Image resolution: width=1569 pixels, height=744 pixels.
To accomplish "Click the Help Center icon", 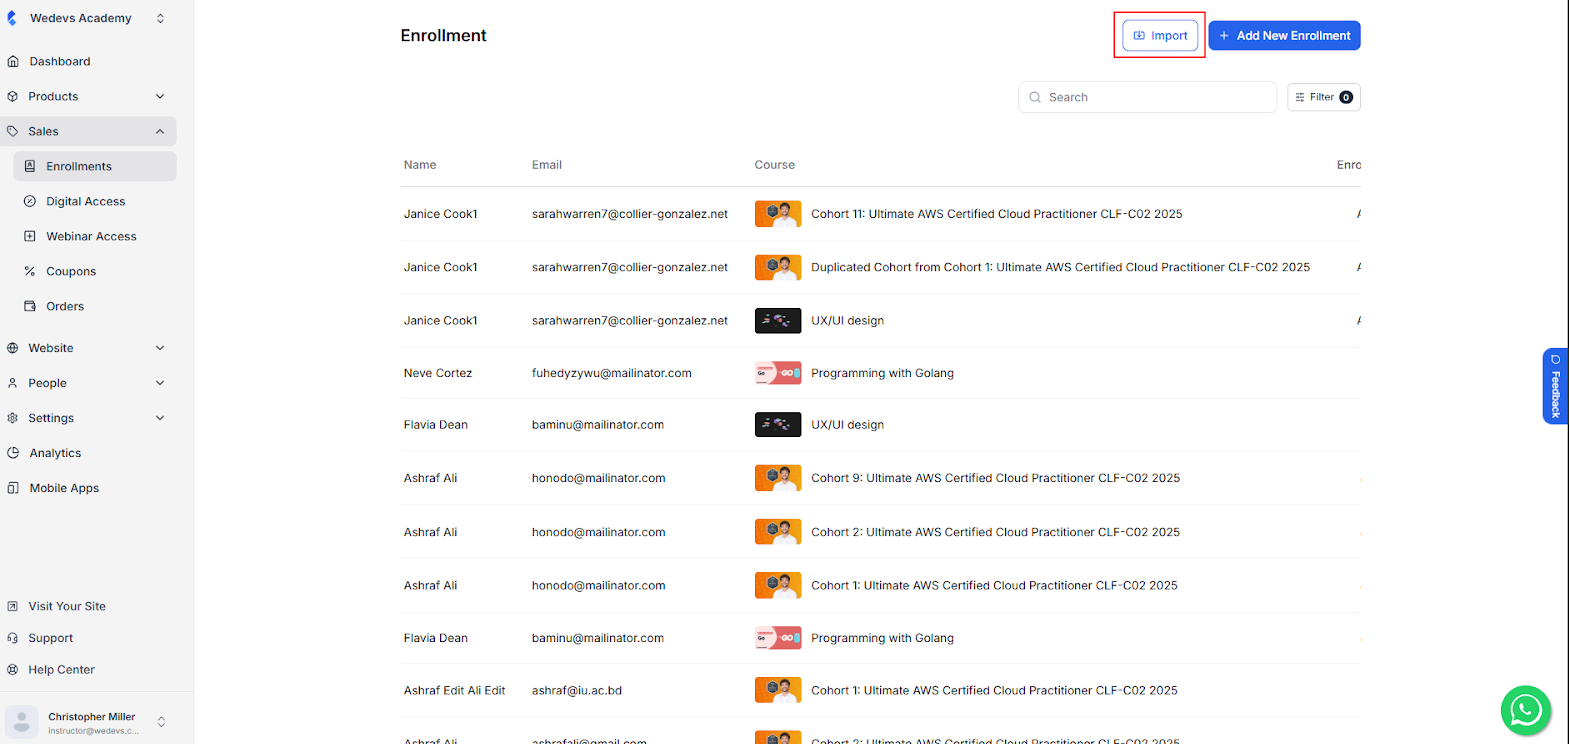I will click(13, 670).
